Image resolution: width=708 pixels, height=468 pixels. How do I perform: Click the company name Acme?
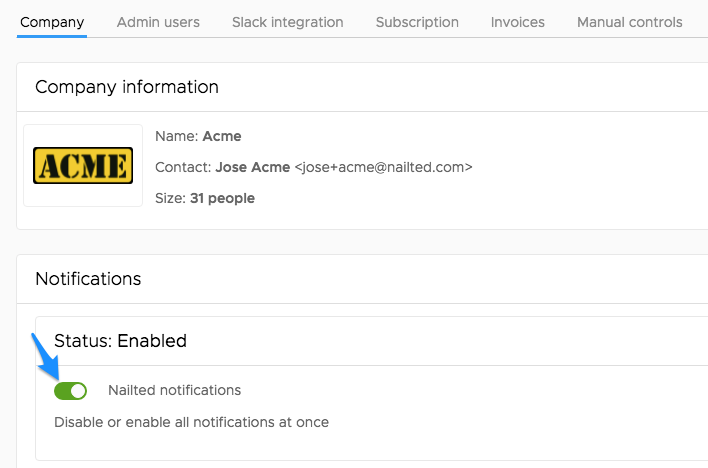pos(222,136)
